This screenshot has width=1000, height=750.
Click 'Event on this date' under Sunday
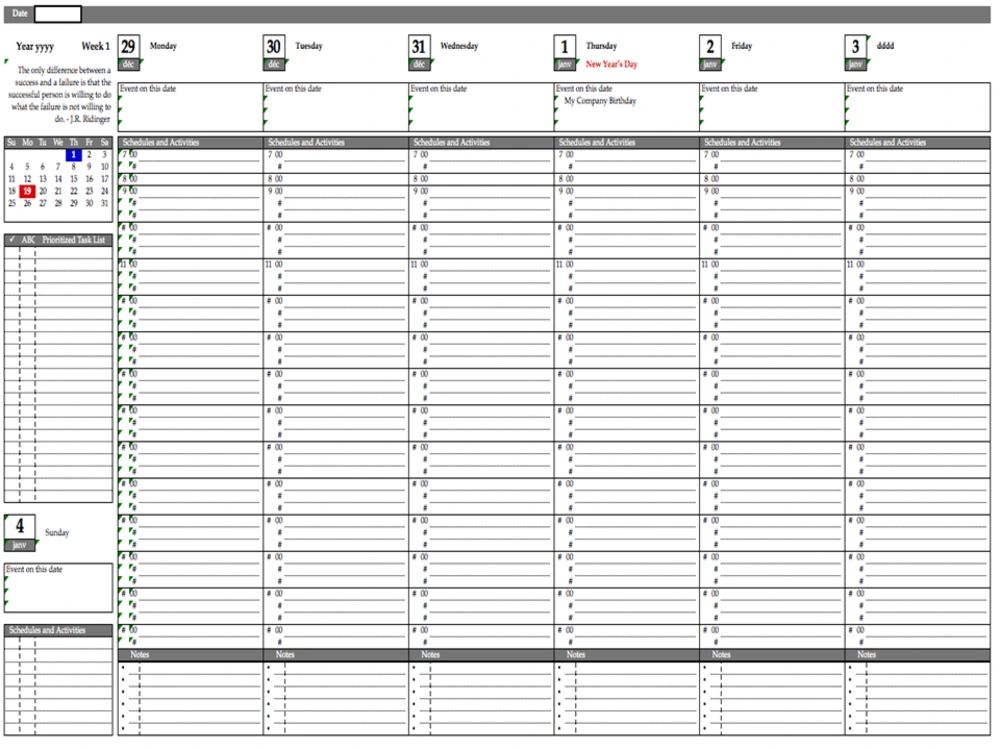pos(34,570)
